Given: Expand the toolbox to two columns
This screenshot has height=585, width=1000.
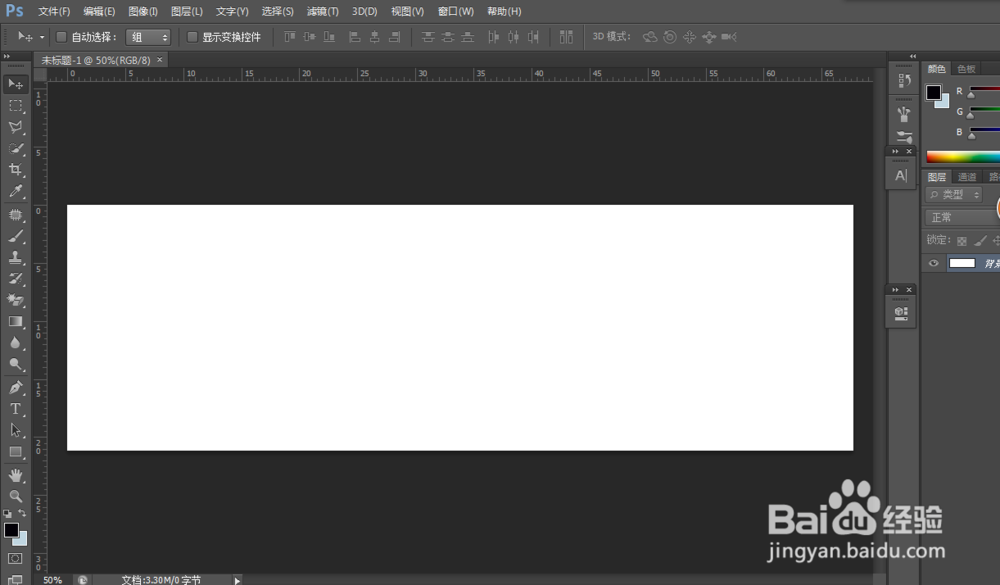Looking at the screenshot, I should [6, 56].
